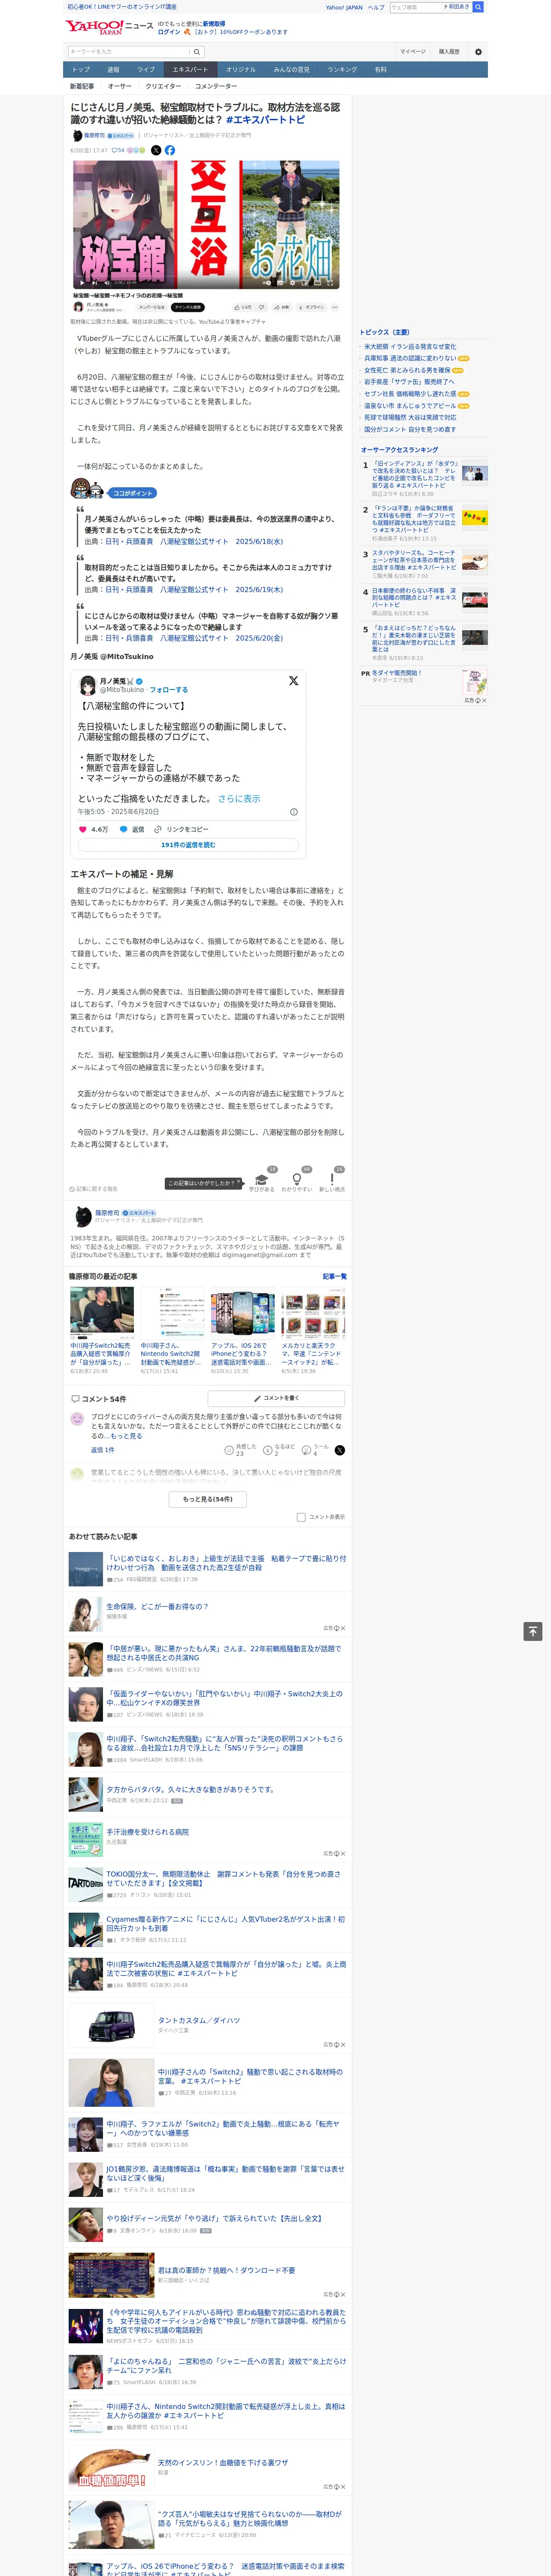Play the embedded video
The height and width of the screenshot is (2576, 551).
coord(205,213)
